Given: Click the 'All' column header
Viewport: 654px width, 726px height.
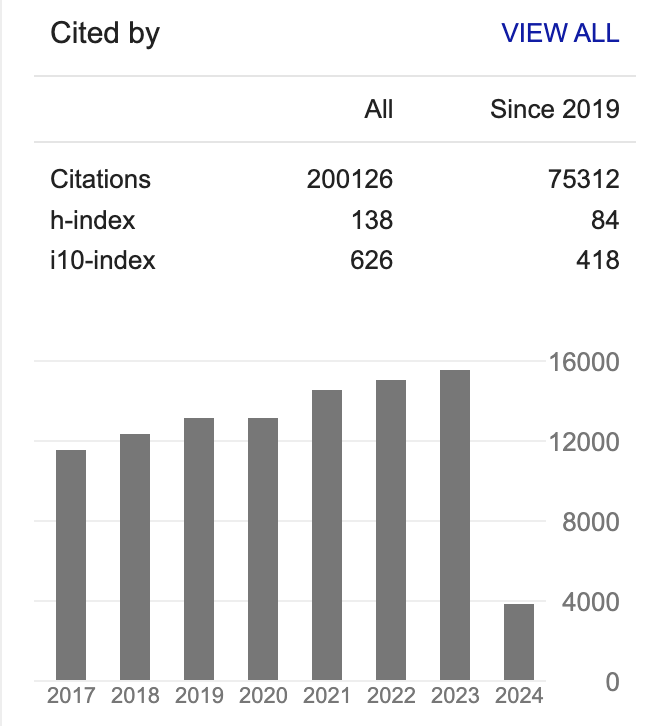Looking at the screenshot, I should click(379, 109).
